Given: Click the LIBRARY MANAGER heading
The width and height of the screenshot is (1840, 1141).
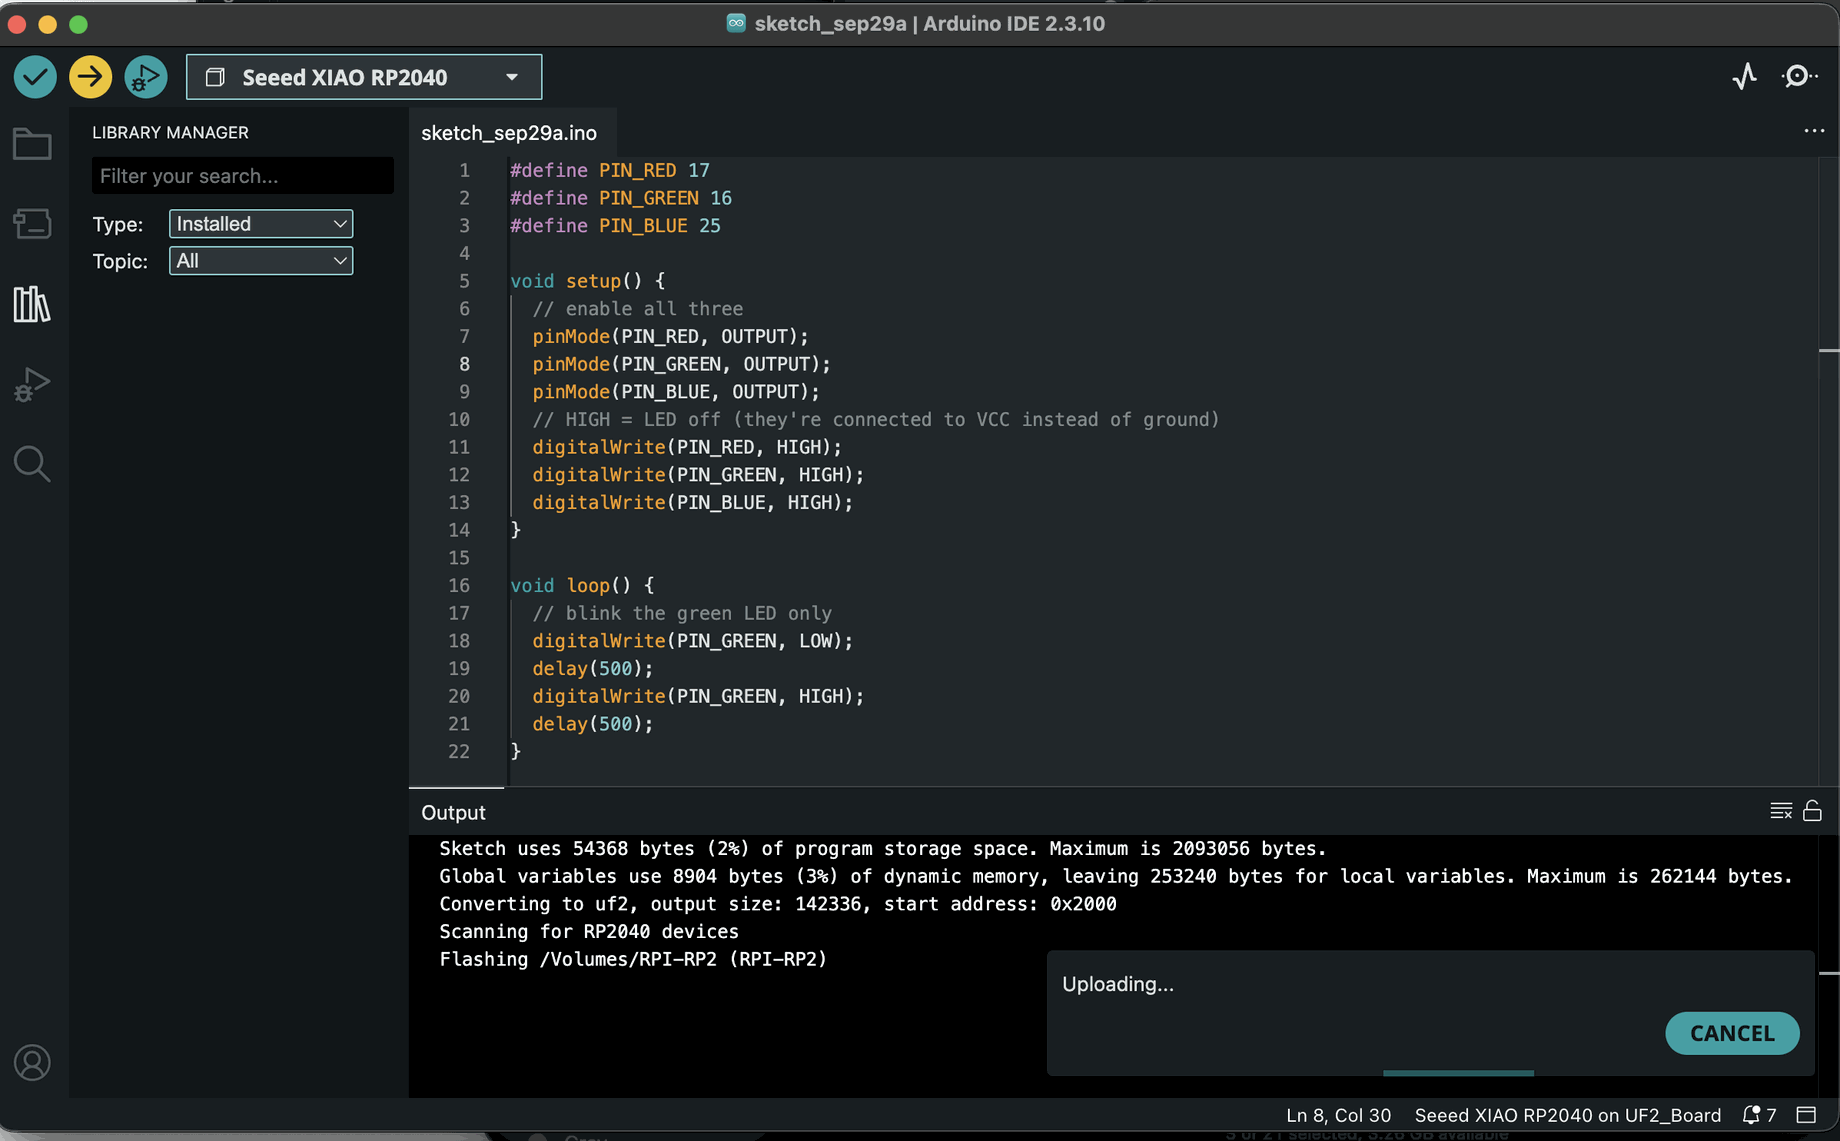Looking at the screenshot, I should 170,133.
